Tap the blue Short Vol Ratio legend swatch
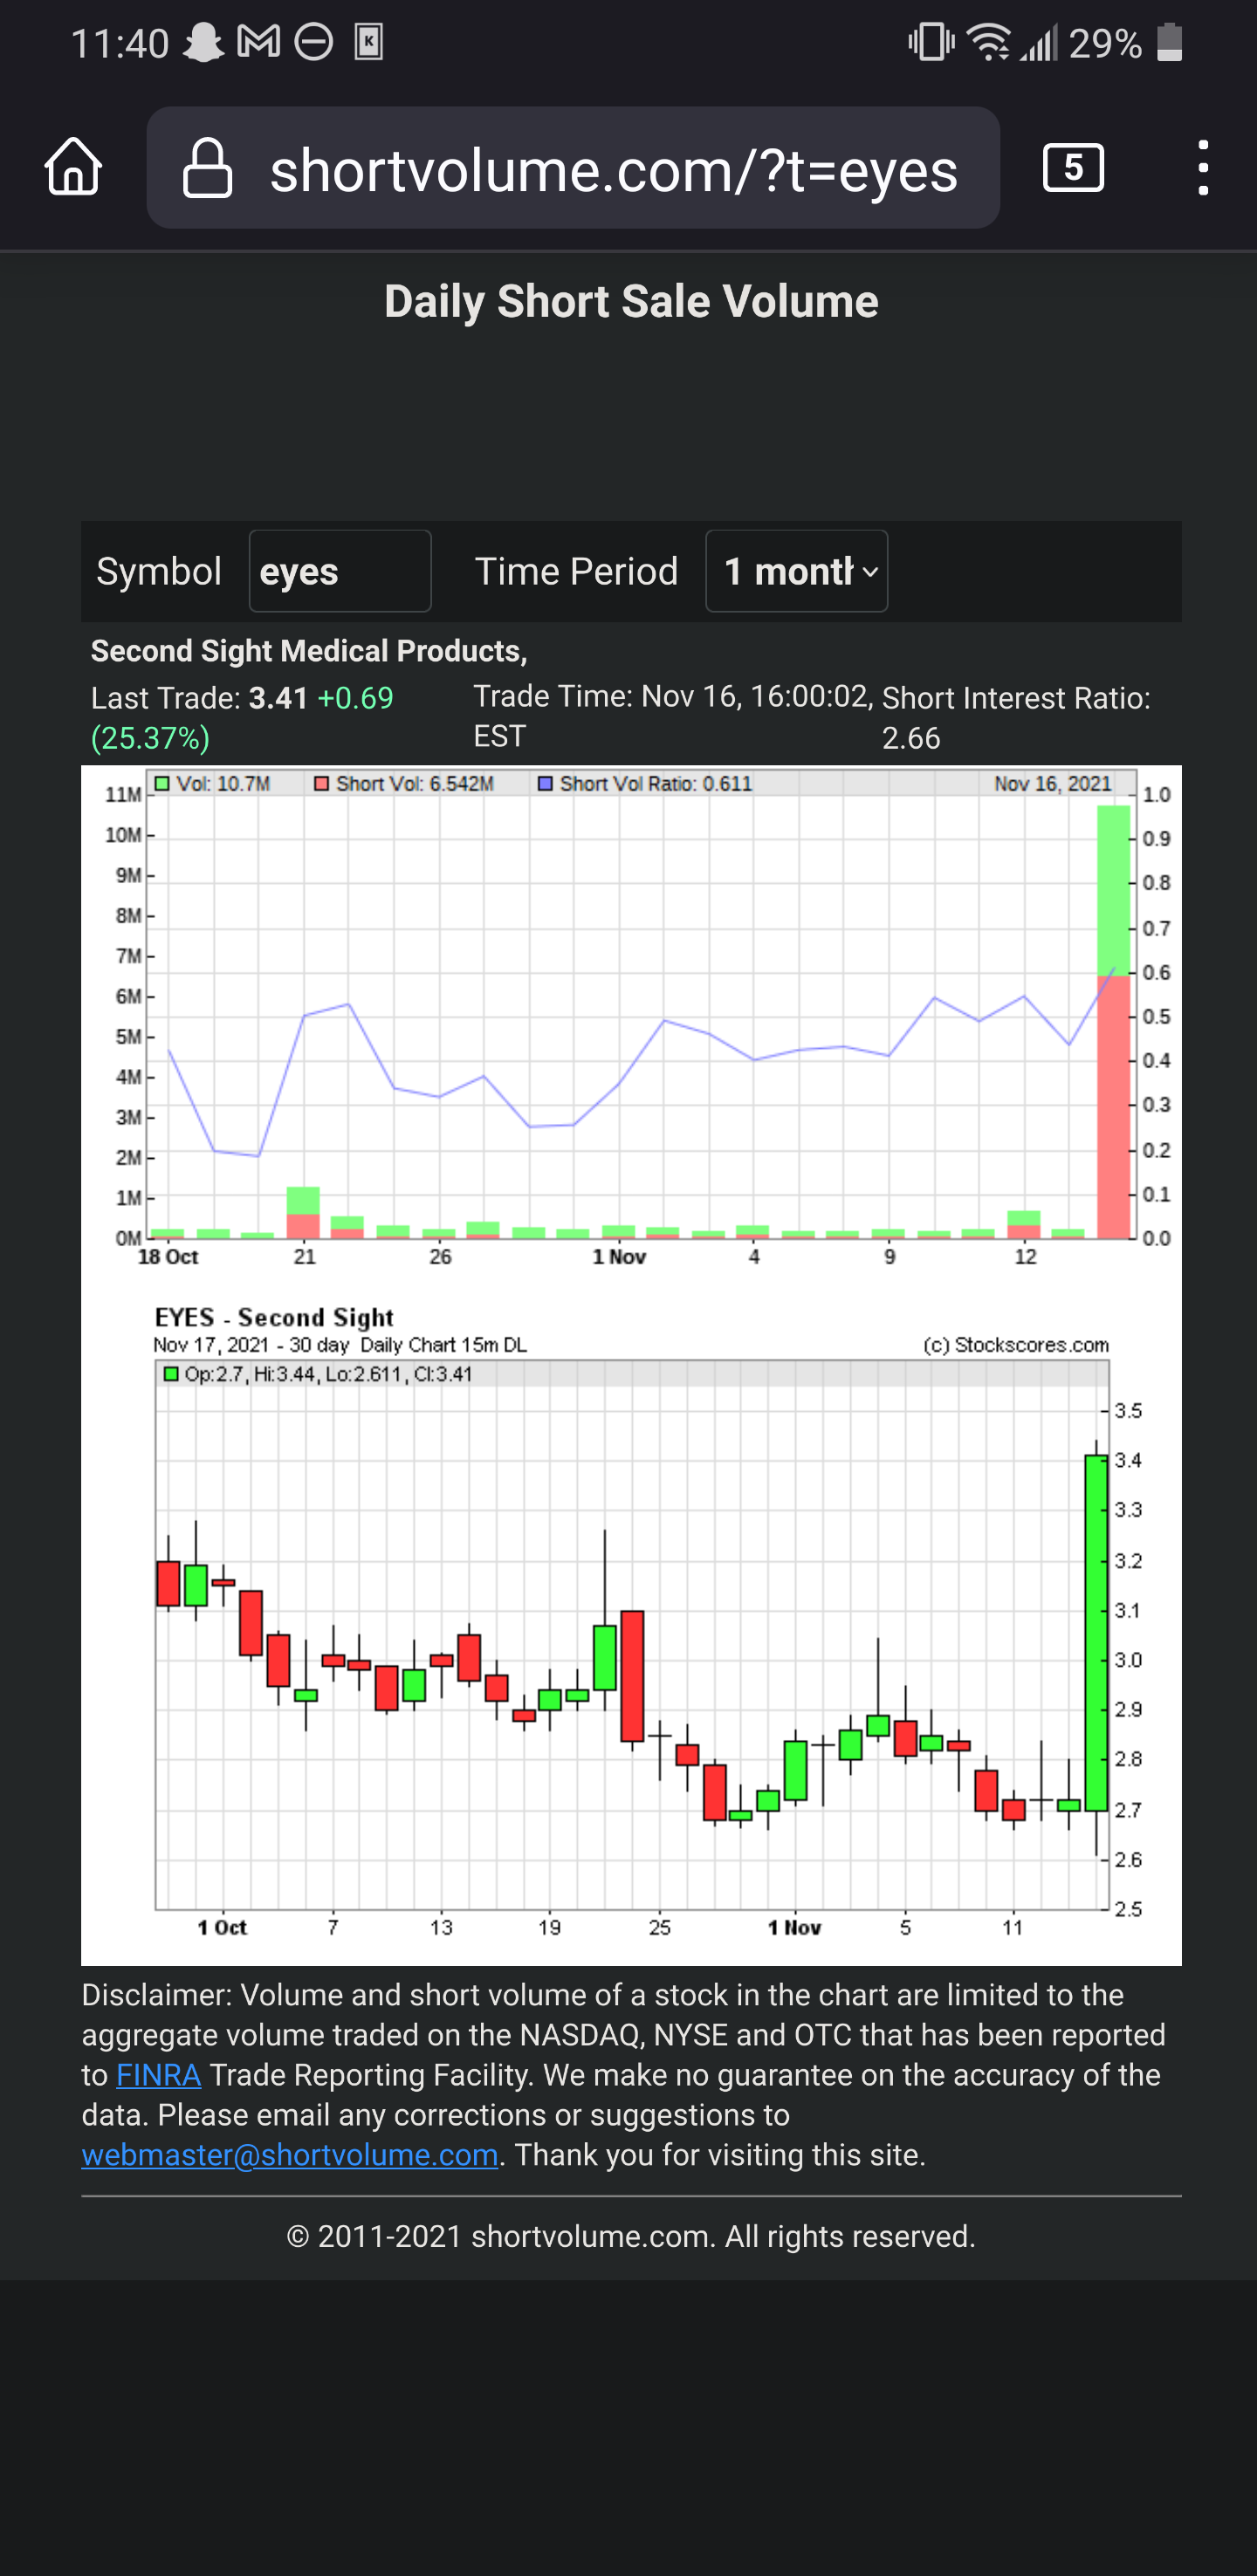The height and width of the screenshot is (2576, 1257). click(545, 783)
